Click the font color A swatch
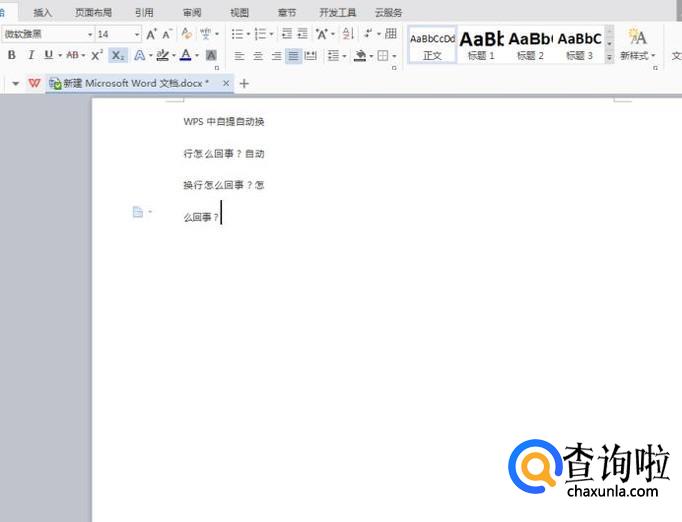682x522 pixels. click(186, 55)
